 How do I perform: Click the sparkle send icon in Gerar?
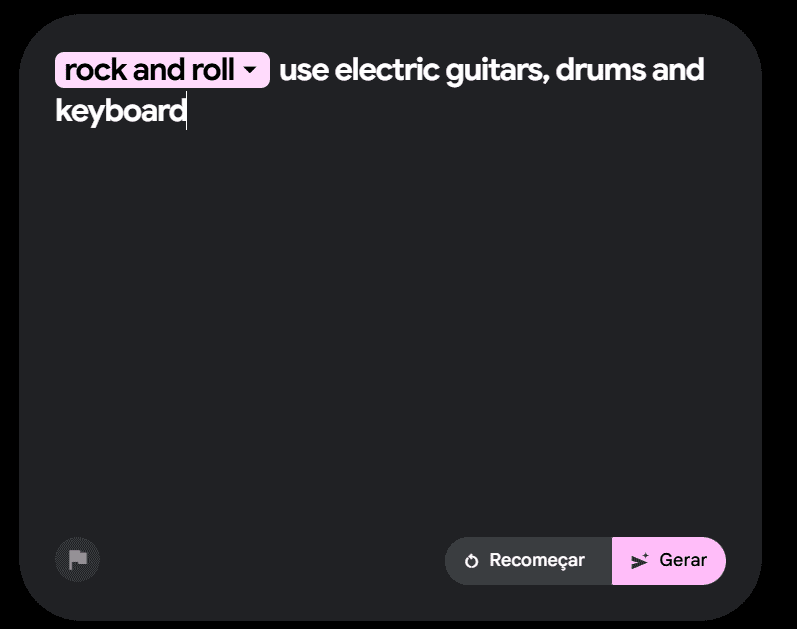[640, 561]
